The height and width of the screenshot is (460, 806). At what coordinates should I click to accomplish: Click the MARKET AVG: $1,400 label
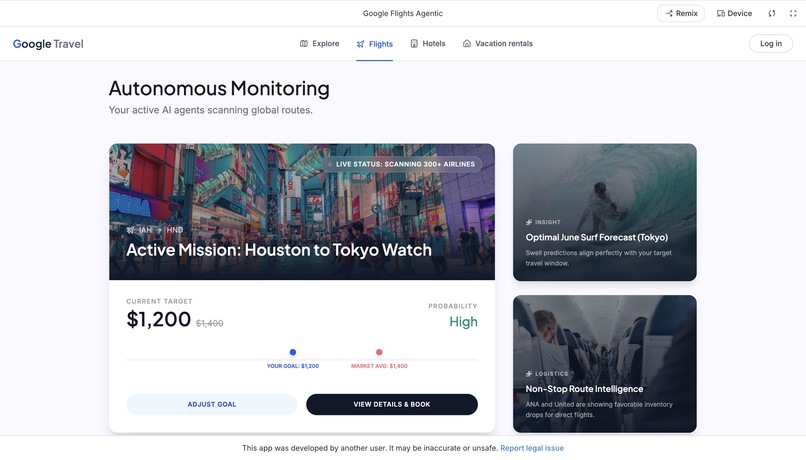coord(379,366)
